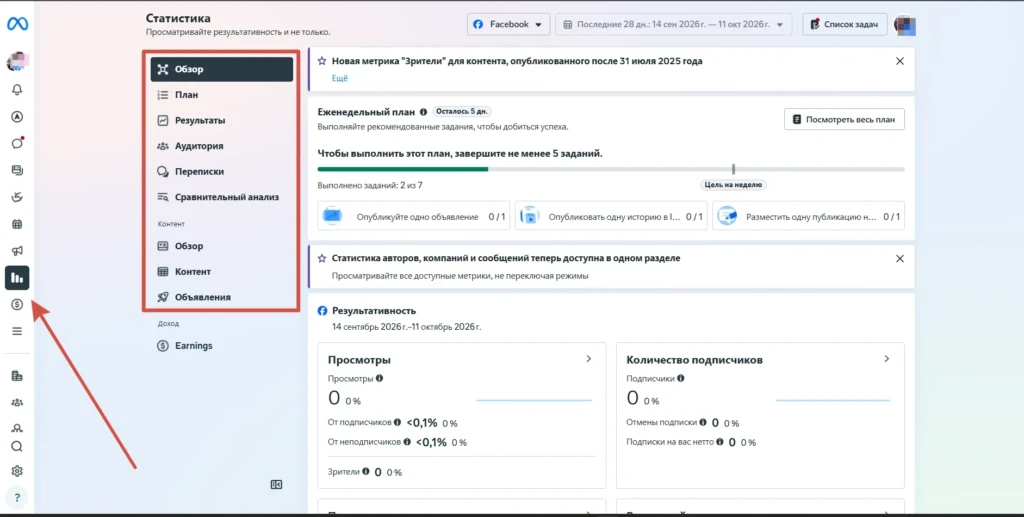
Task: Click the Посмотреть весь план button
Action: tap(844, 119)
